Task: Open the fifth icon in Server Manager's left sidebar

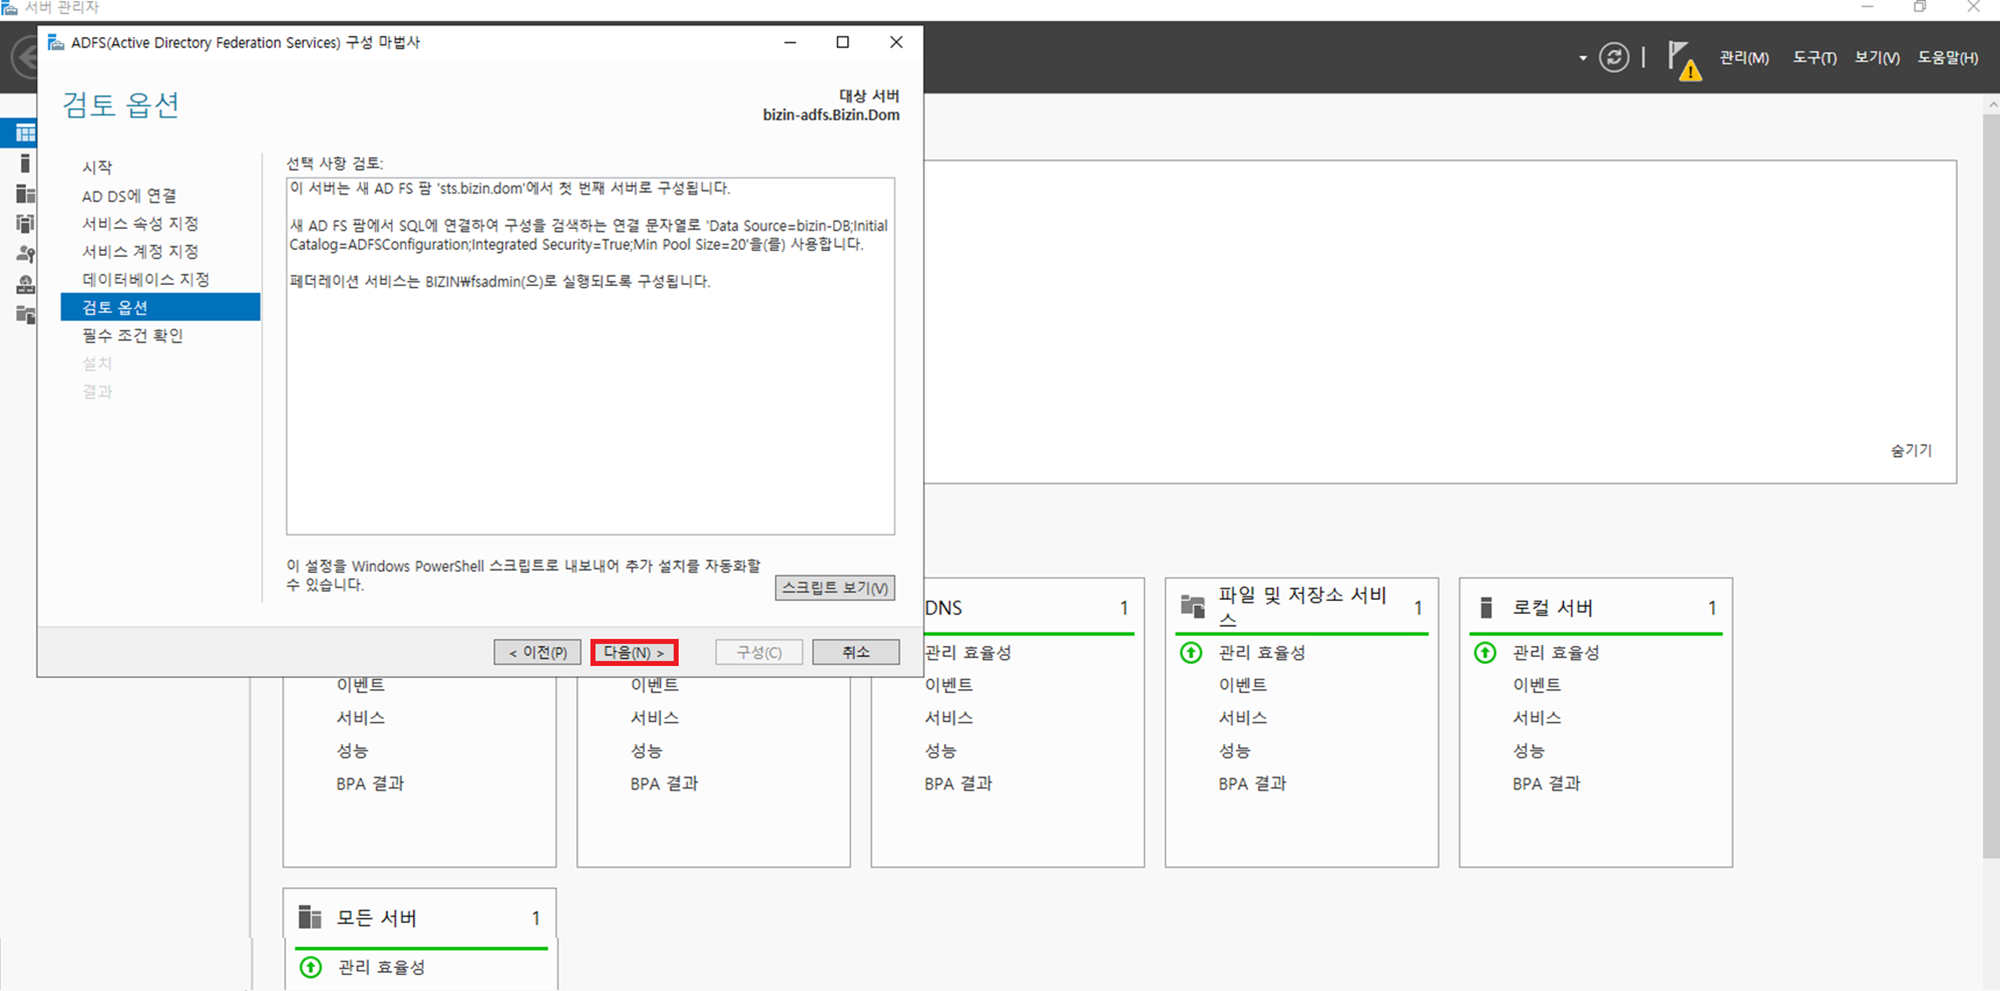Action: tap(25, 253)
